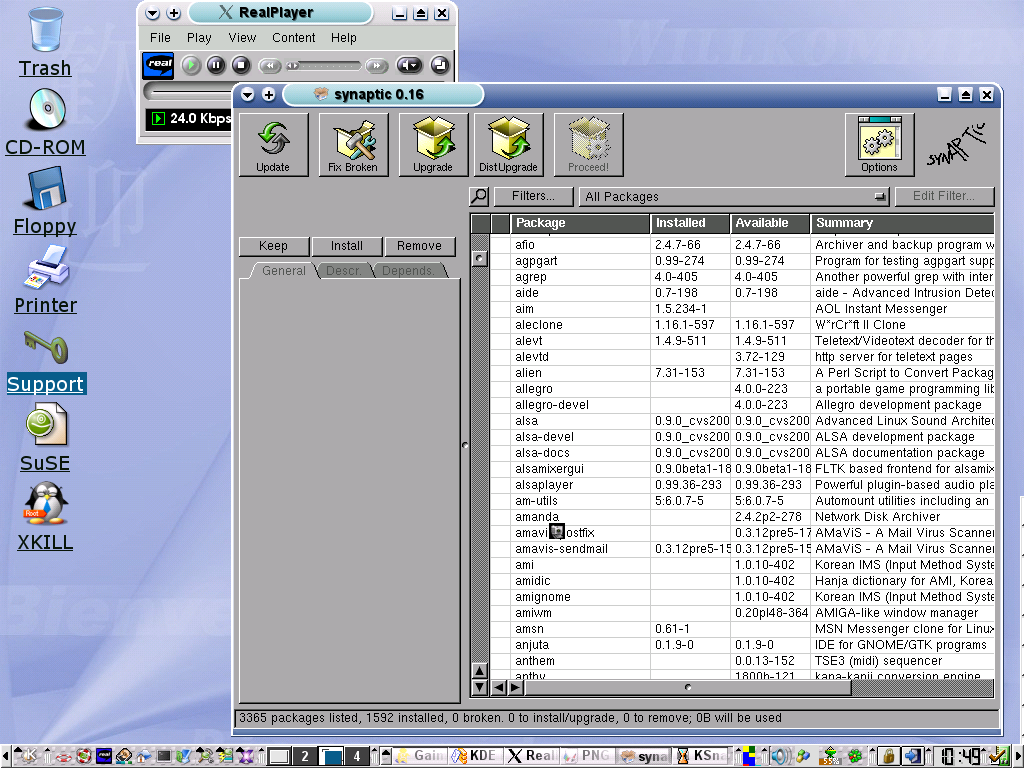This screenshot has width=1024, height=768.
Task: Click the rewind button in RealPlayer
Action: [x=270, y=65]
